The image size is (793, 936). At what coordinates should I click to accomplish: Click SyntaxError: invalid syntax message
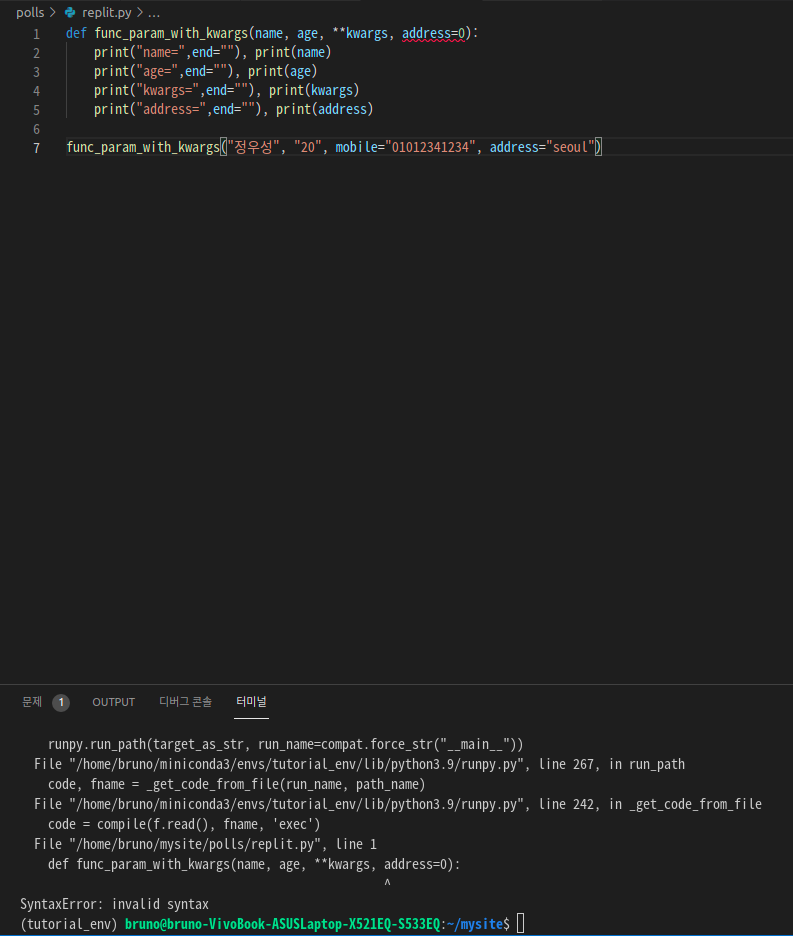pos(115,904)
